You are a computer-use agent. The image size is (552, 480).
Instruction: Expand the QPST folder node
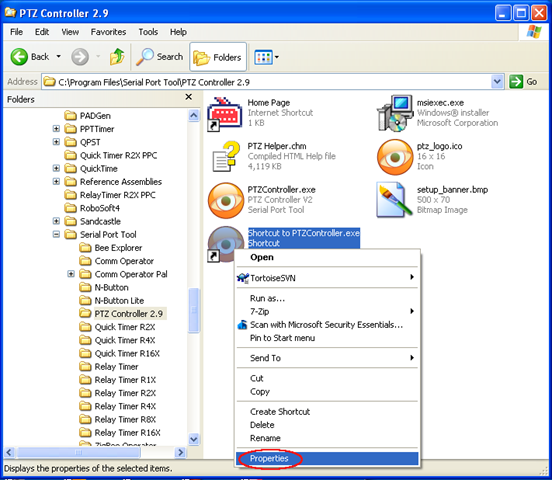[x=56, y=142]
